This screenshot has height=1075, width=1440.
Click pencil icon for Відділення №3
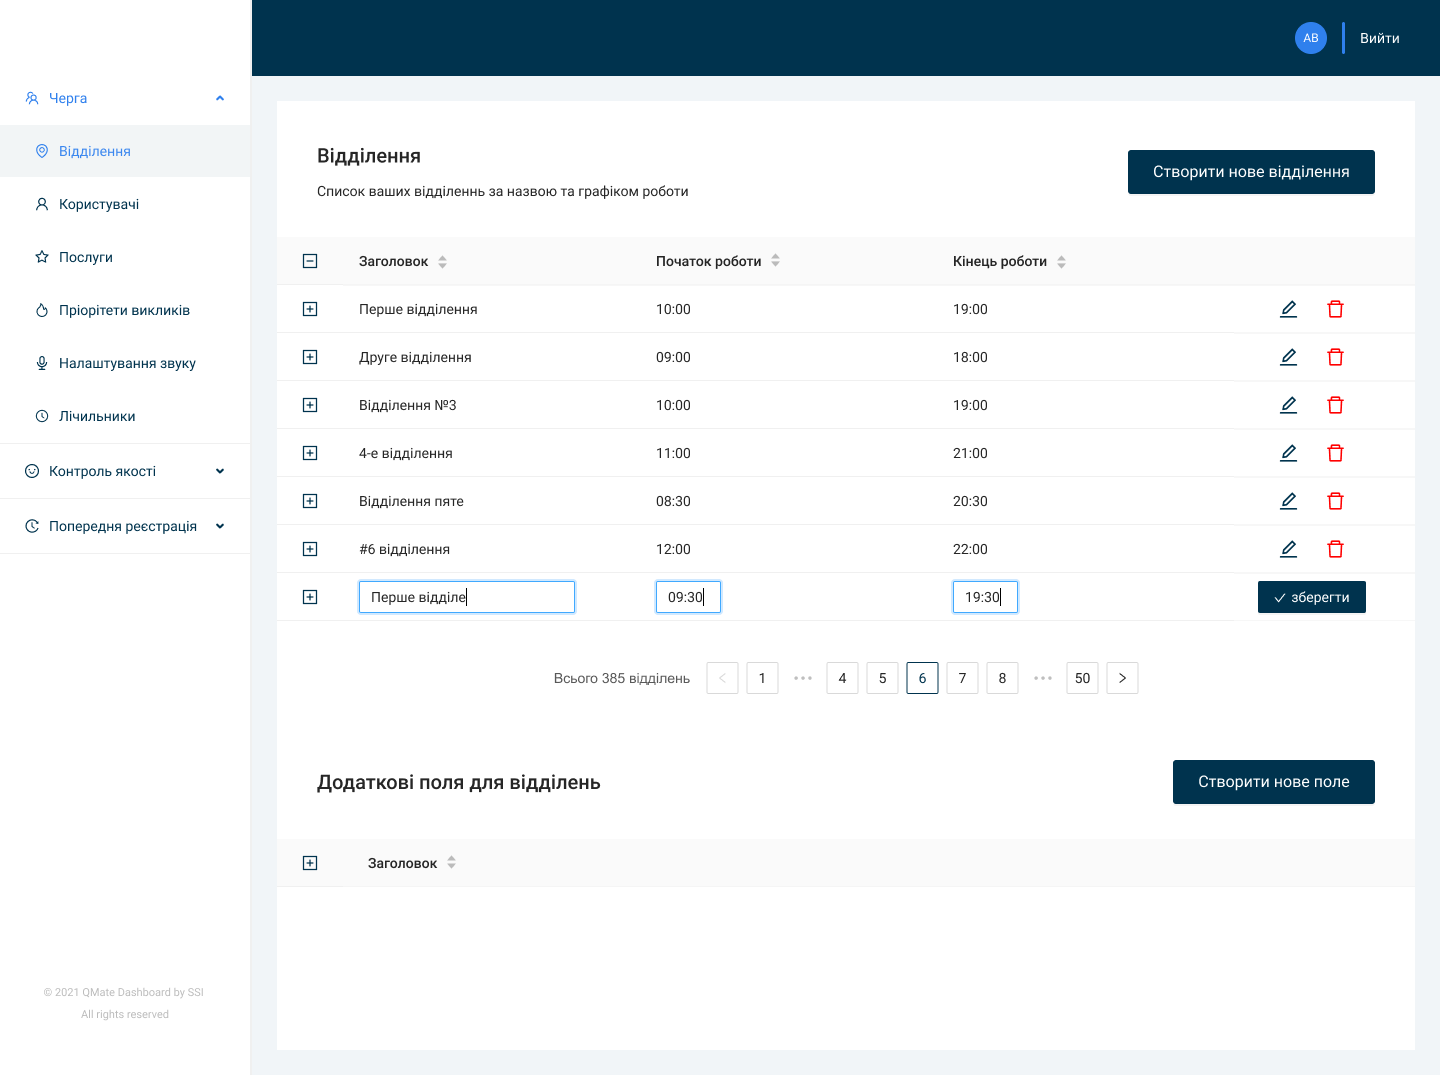coord(1288,405)
